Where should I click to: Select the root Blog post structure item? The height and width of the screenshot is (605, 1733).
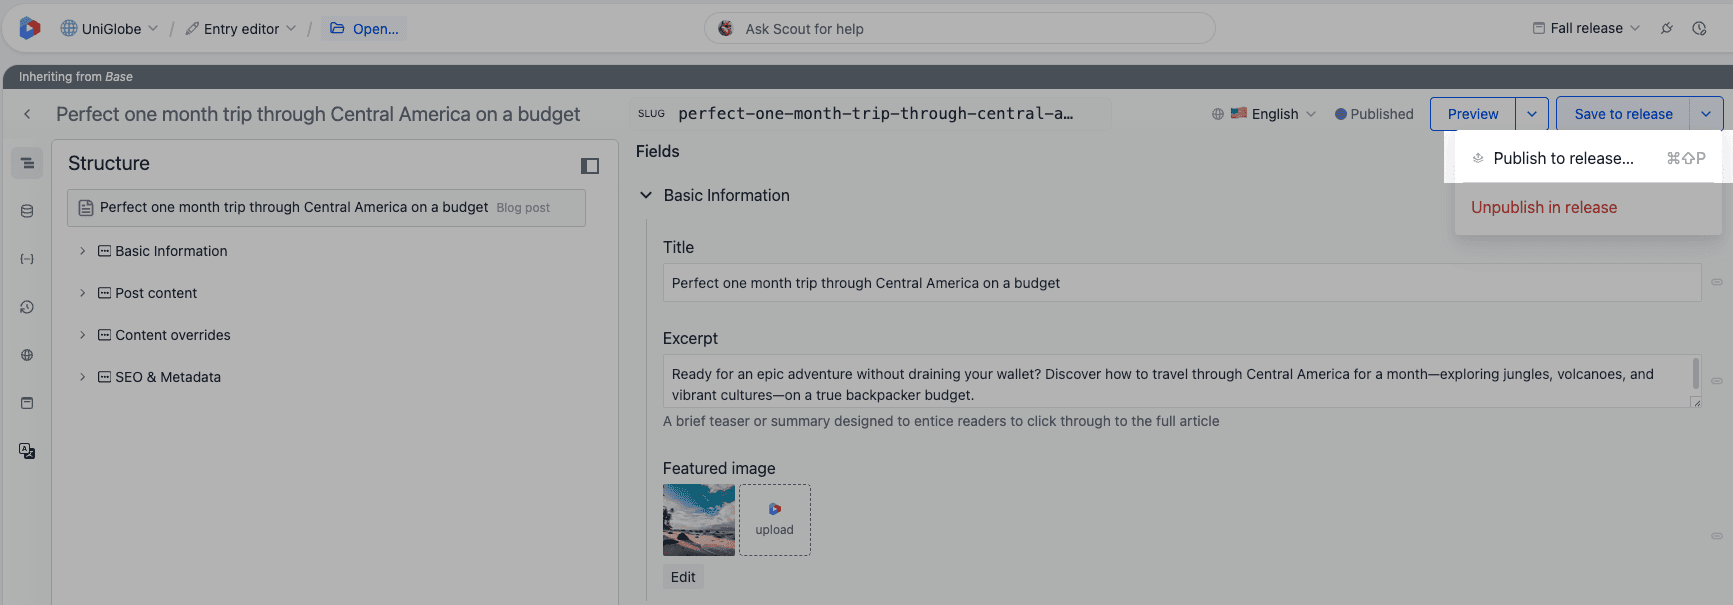coord(326,208)
